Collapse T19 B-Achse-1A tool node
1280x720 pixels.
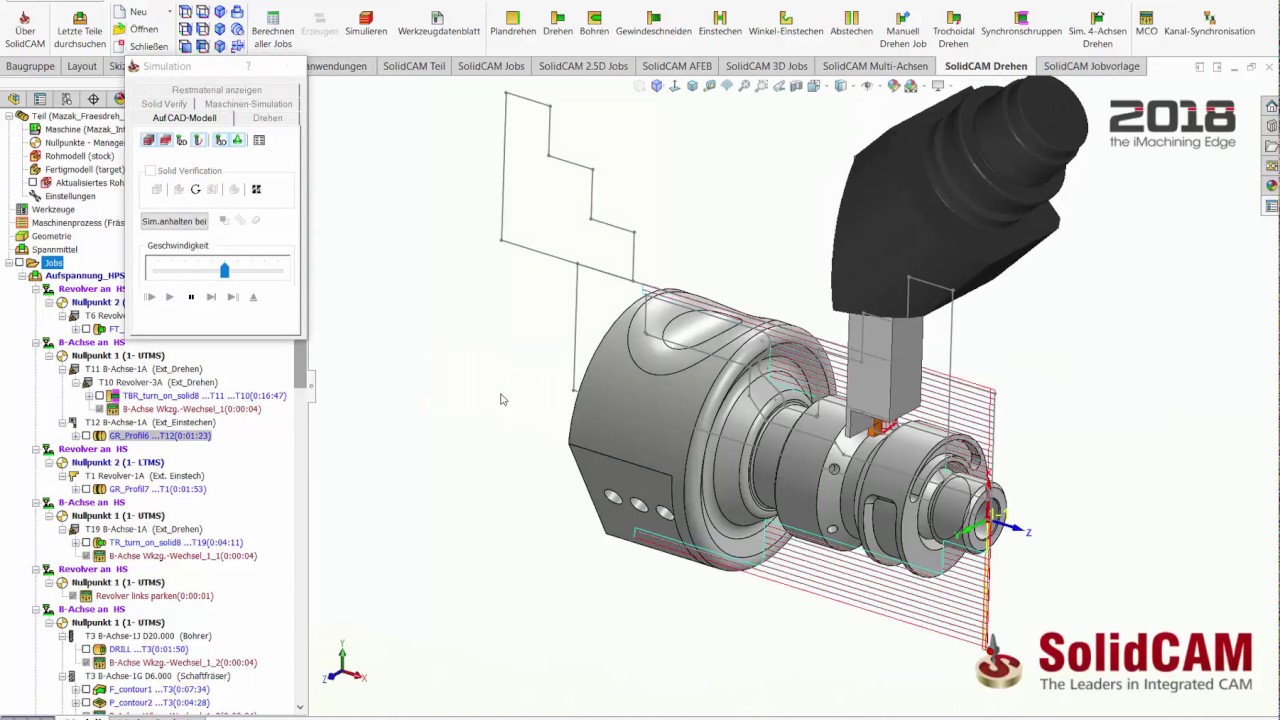pyautogui.click(x=62, y=529)
